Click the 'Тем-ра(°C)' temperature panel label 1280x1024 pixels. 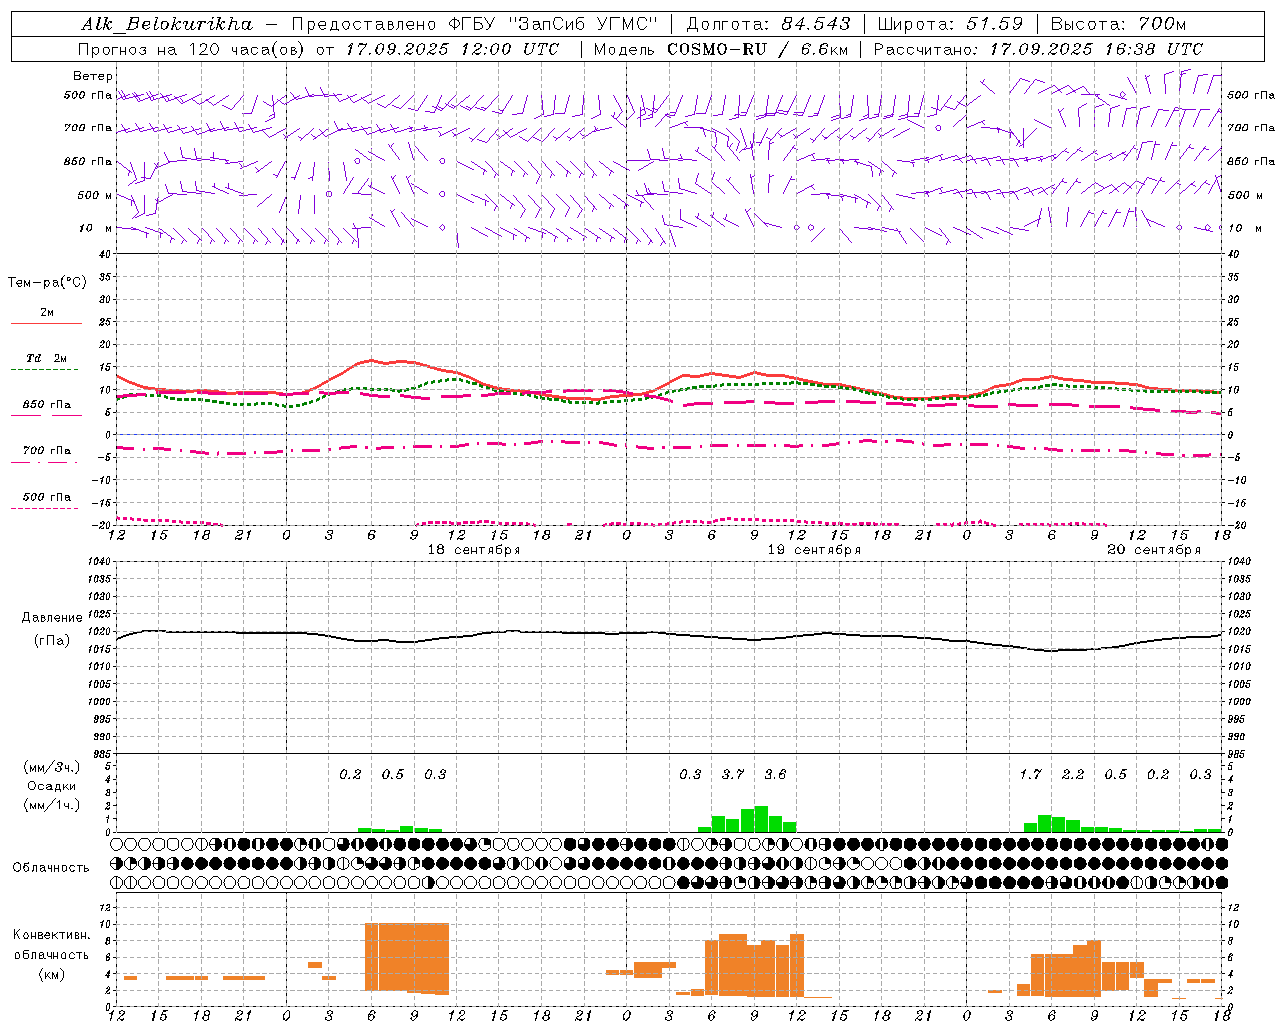coord(47,283)
